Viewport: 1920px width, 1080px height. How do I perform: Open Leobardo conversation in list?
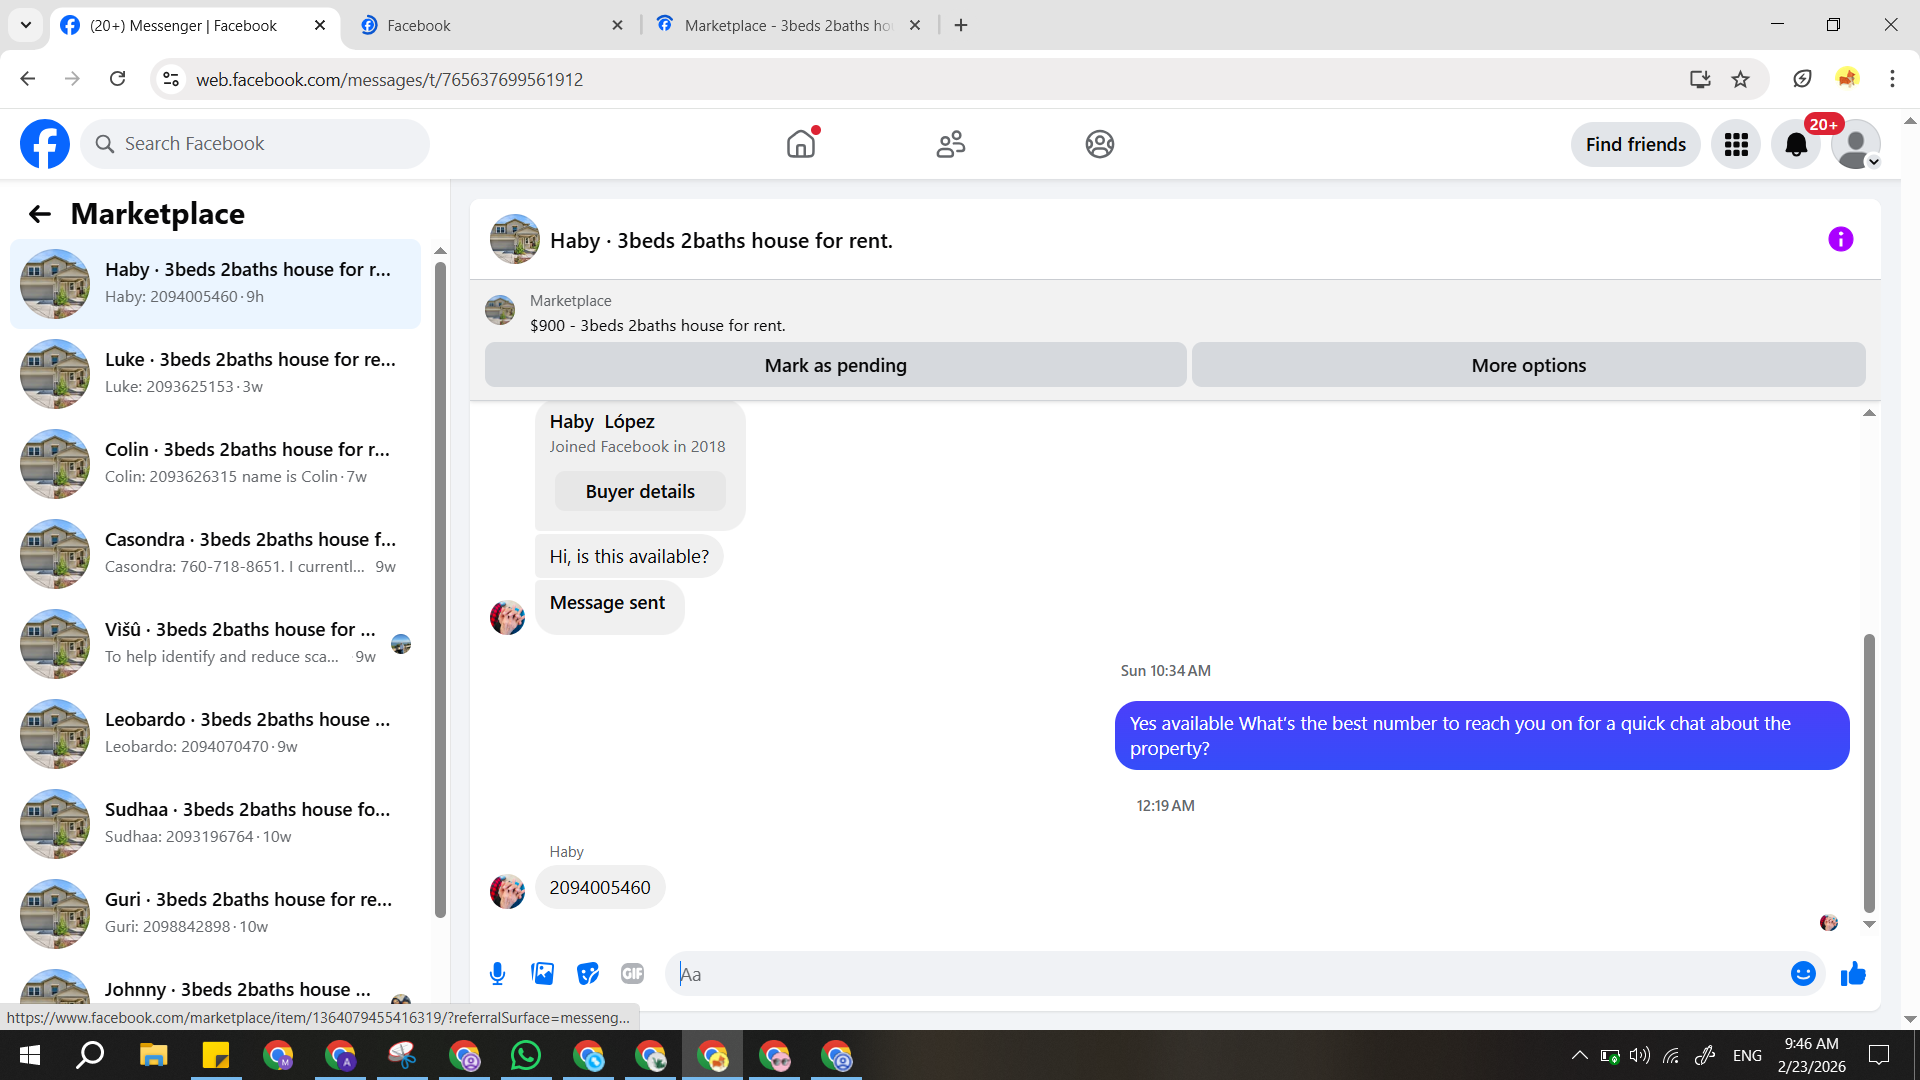click(x=215, y=733)
